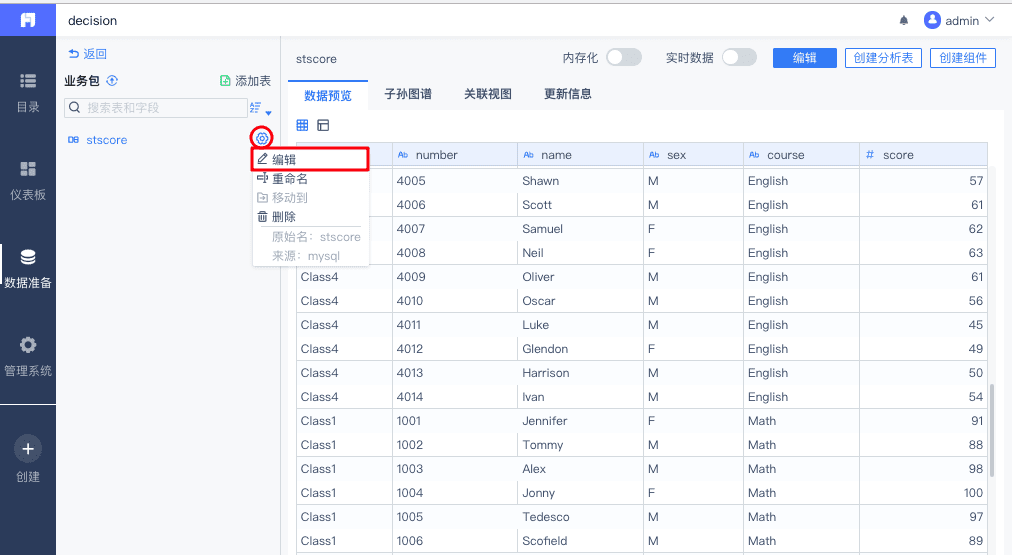This screenshot has height=555, width=1012.
Task: Click the 返回 back link
Action: click(x=88, y=54)
